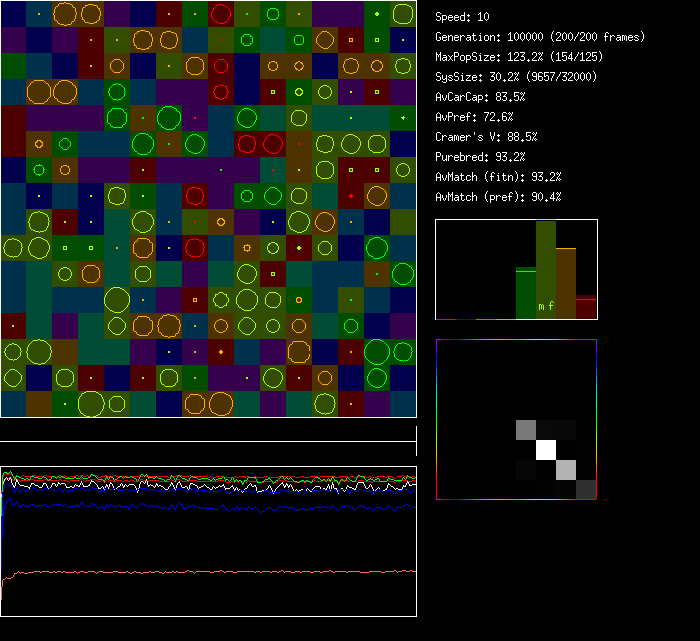The width and height of the screenshot is (700, 641).
Task: Click the AvCarCap percentage label
Action: (480, 97)
